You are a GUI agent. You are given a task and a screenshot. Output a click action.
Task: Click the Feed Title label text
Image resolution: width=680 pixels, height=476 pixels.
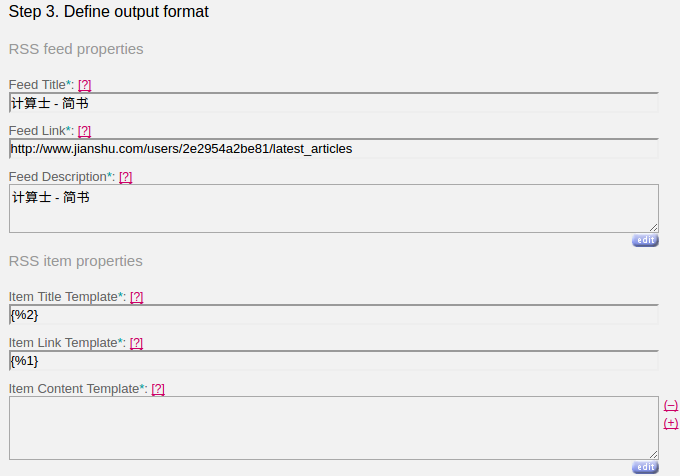coord(37,85)
